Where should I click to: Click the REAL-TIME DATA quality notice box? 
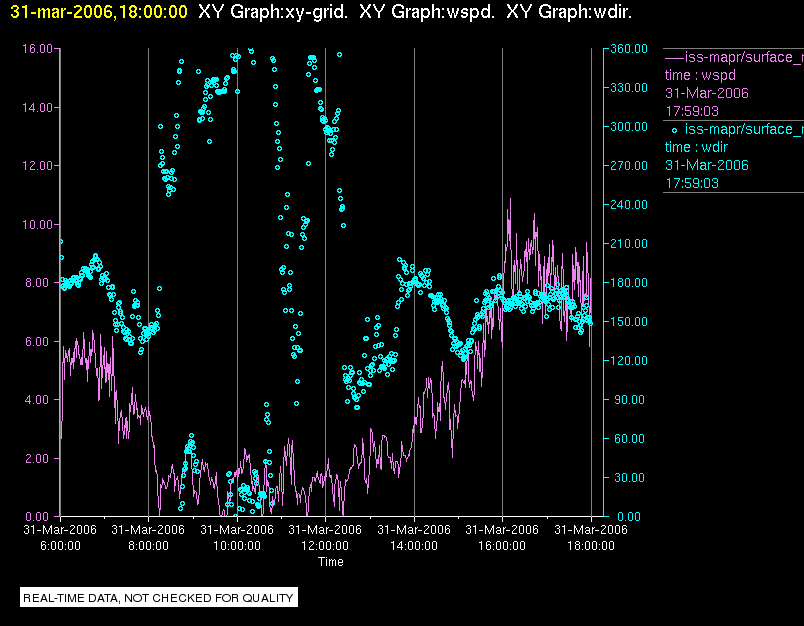[x=159, y=597]
